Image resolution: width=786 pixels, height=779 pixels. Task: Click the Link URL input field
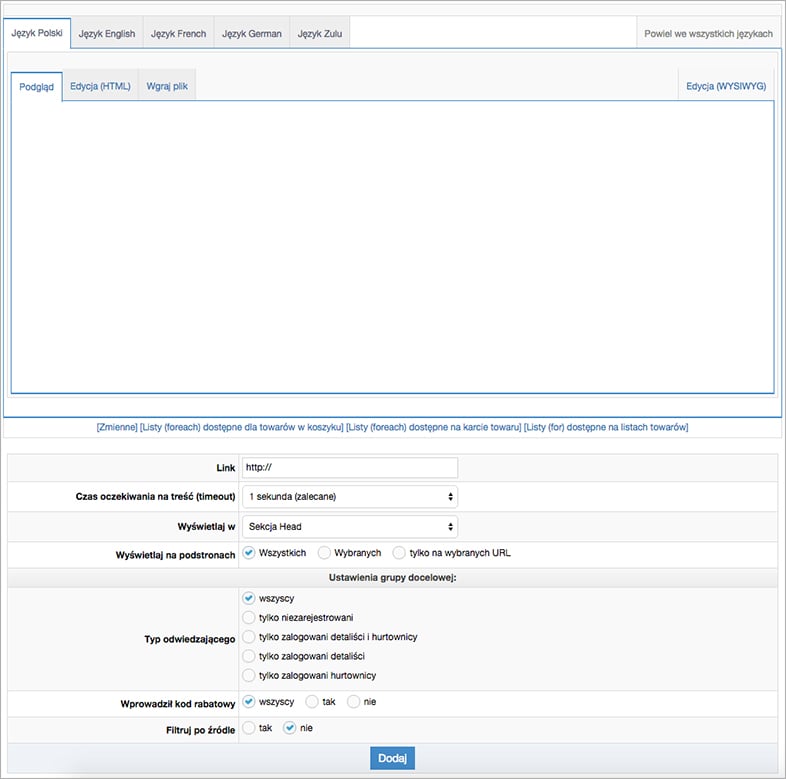click(x=349, y=468)
